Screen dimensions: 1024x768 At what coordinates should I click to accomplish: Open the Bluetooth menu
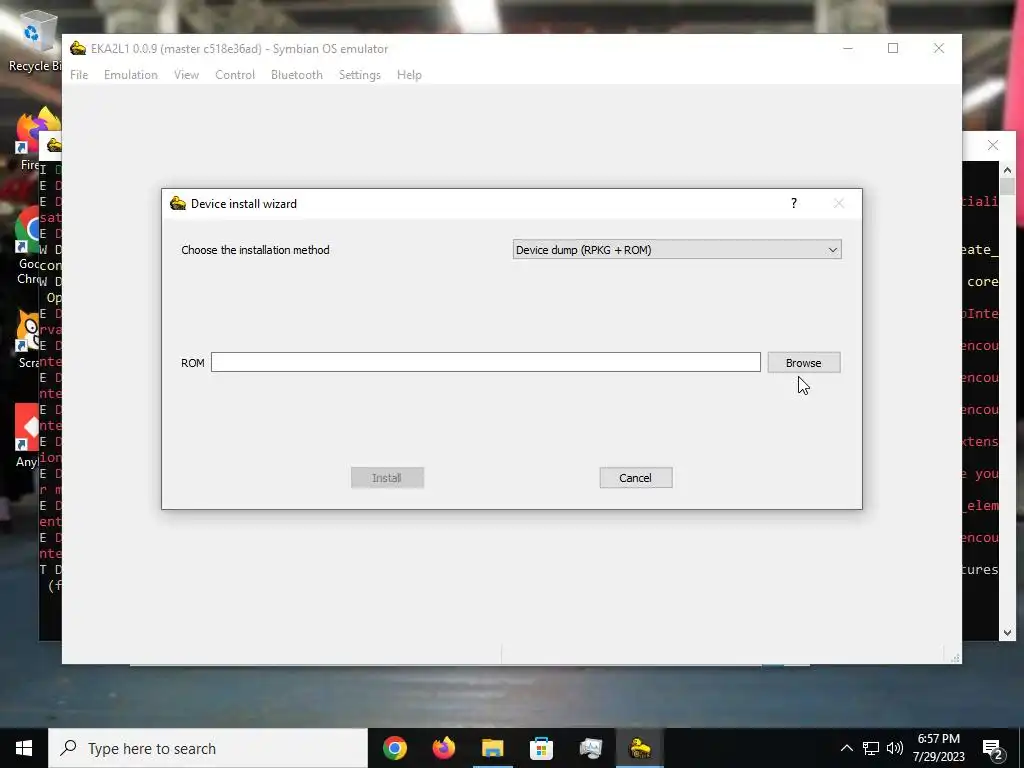coord(296,75)
